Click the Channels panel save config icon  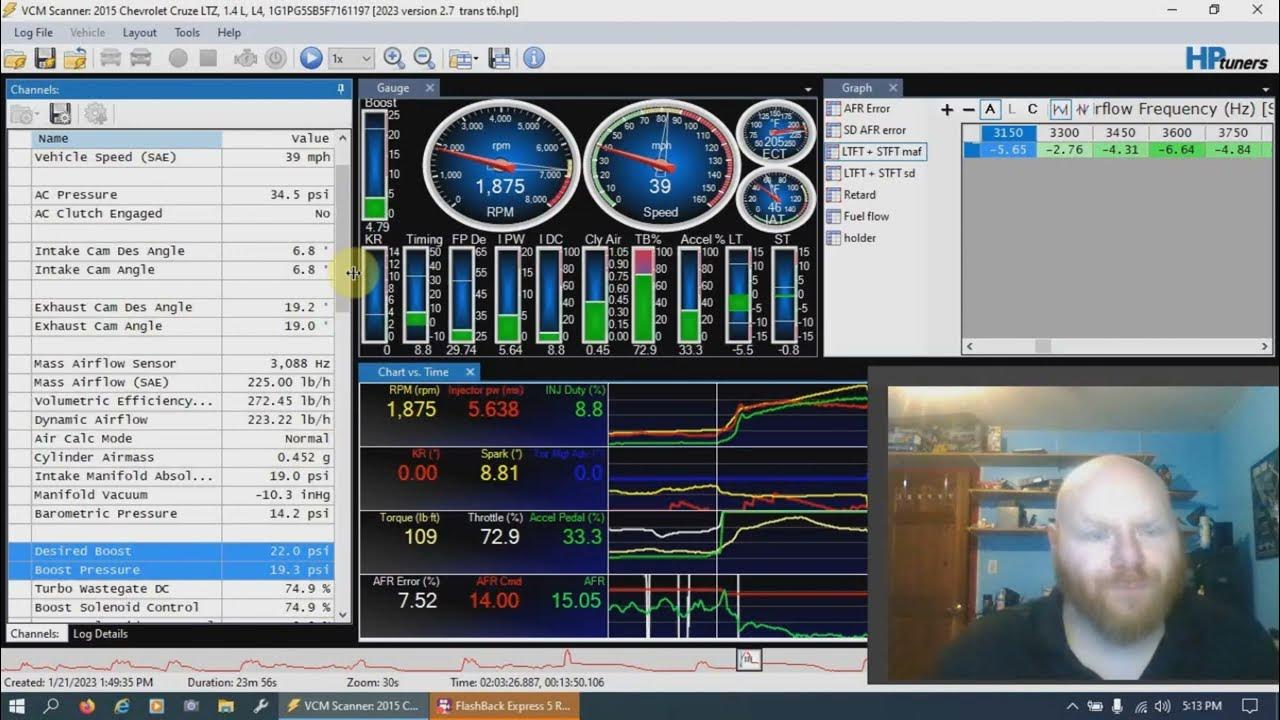(x=60, y=114)
